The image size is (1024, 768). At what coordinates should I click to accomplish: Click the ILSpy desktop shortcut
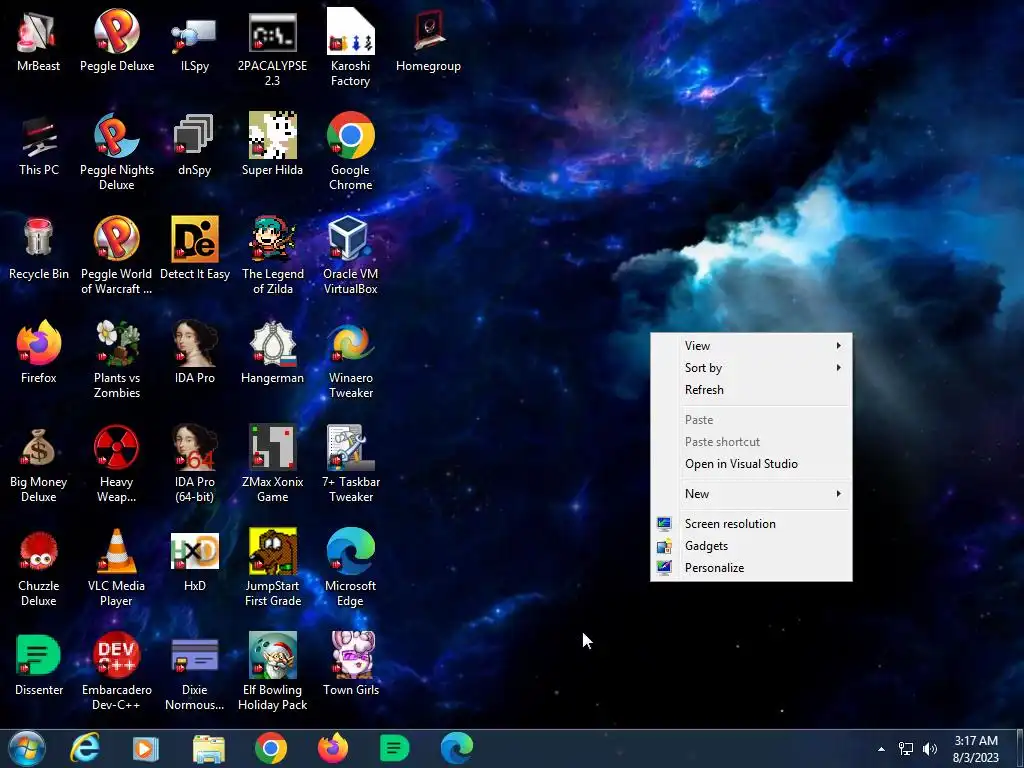(x=195, y=40)
